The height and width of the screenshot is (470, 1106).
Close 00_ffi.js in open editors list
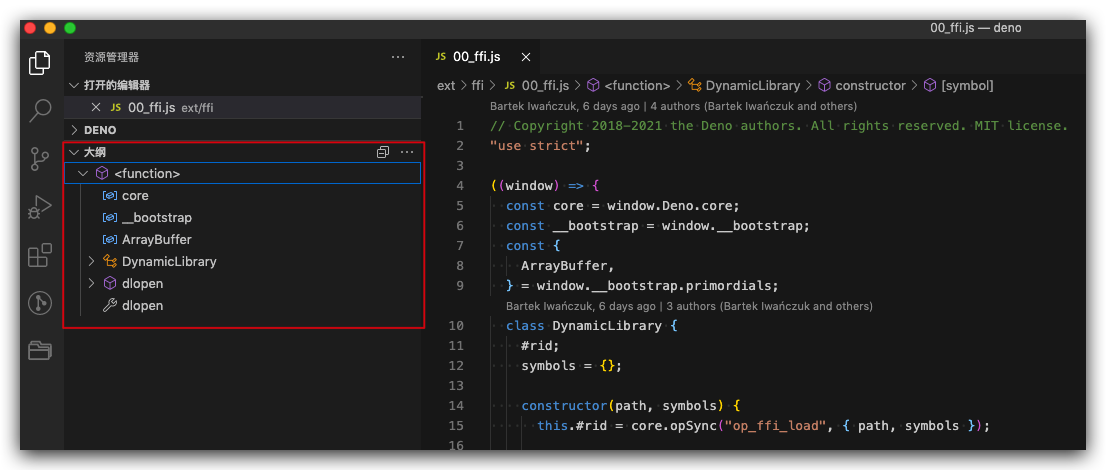[x=96, y=107]
